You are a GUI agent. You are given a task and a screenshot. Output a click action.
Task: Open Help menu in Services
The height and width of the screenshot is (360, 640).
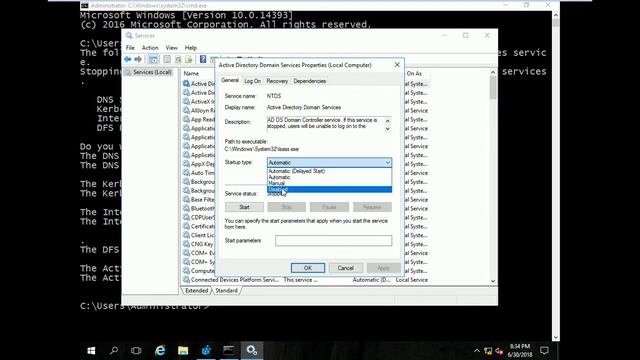pos(191,48)
